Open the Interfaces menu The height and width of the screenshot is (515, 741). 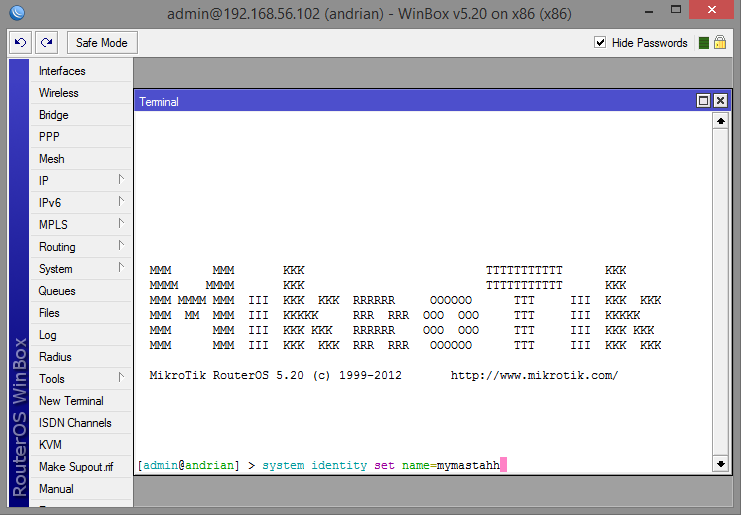click(x=81, y=71)
